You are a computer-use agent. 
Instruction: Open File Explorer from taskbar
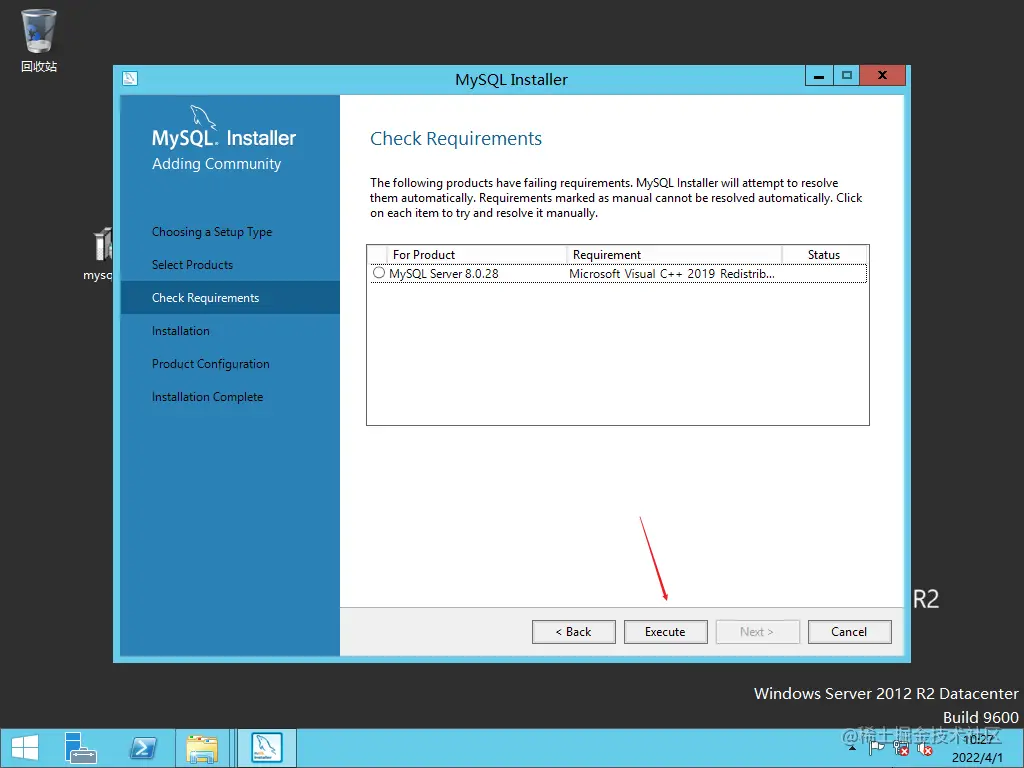tap(202, 748)
